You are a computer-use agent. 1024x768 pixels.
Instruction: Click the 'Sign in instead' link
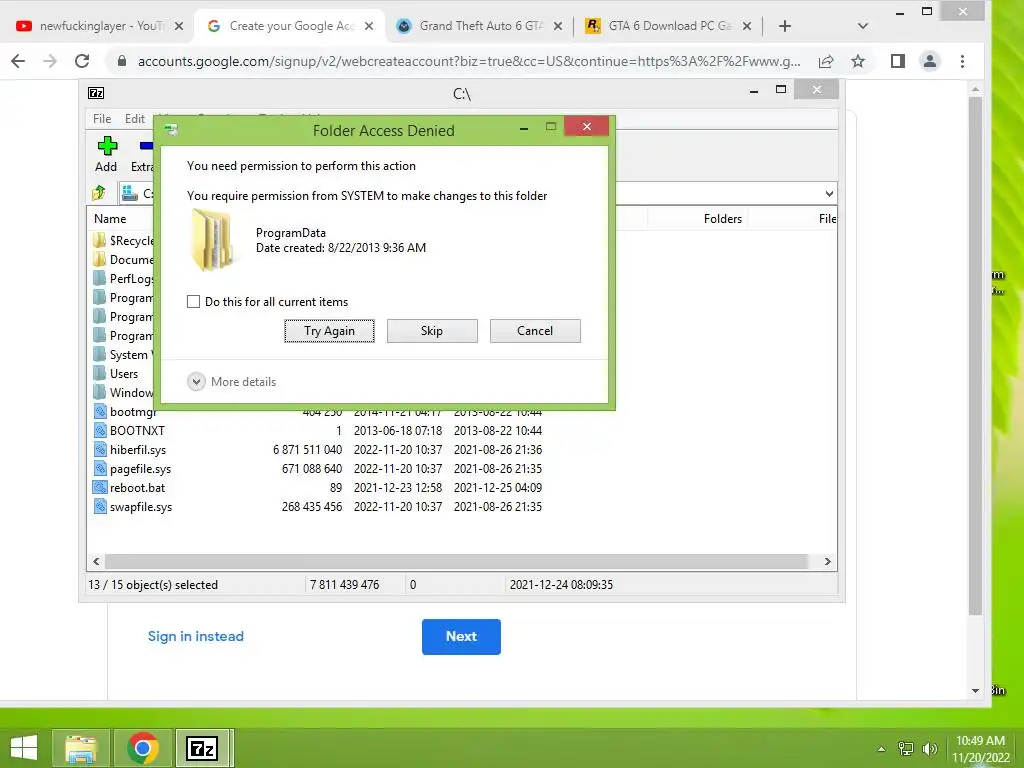pos(195,636)
